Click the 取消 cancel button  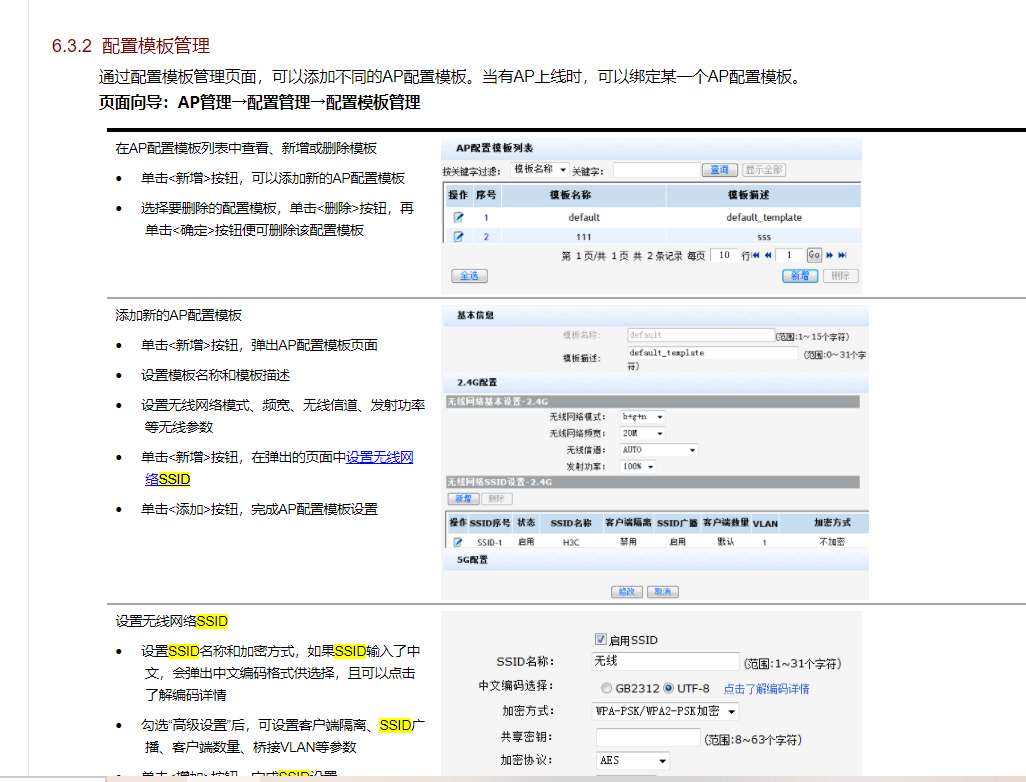coord(663,592)
